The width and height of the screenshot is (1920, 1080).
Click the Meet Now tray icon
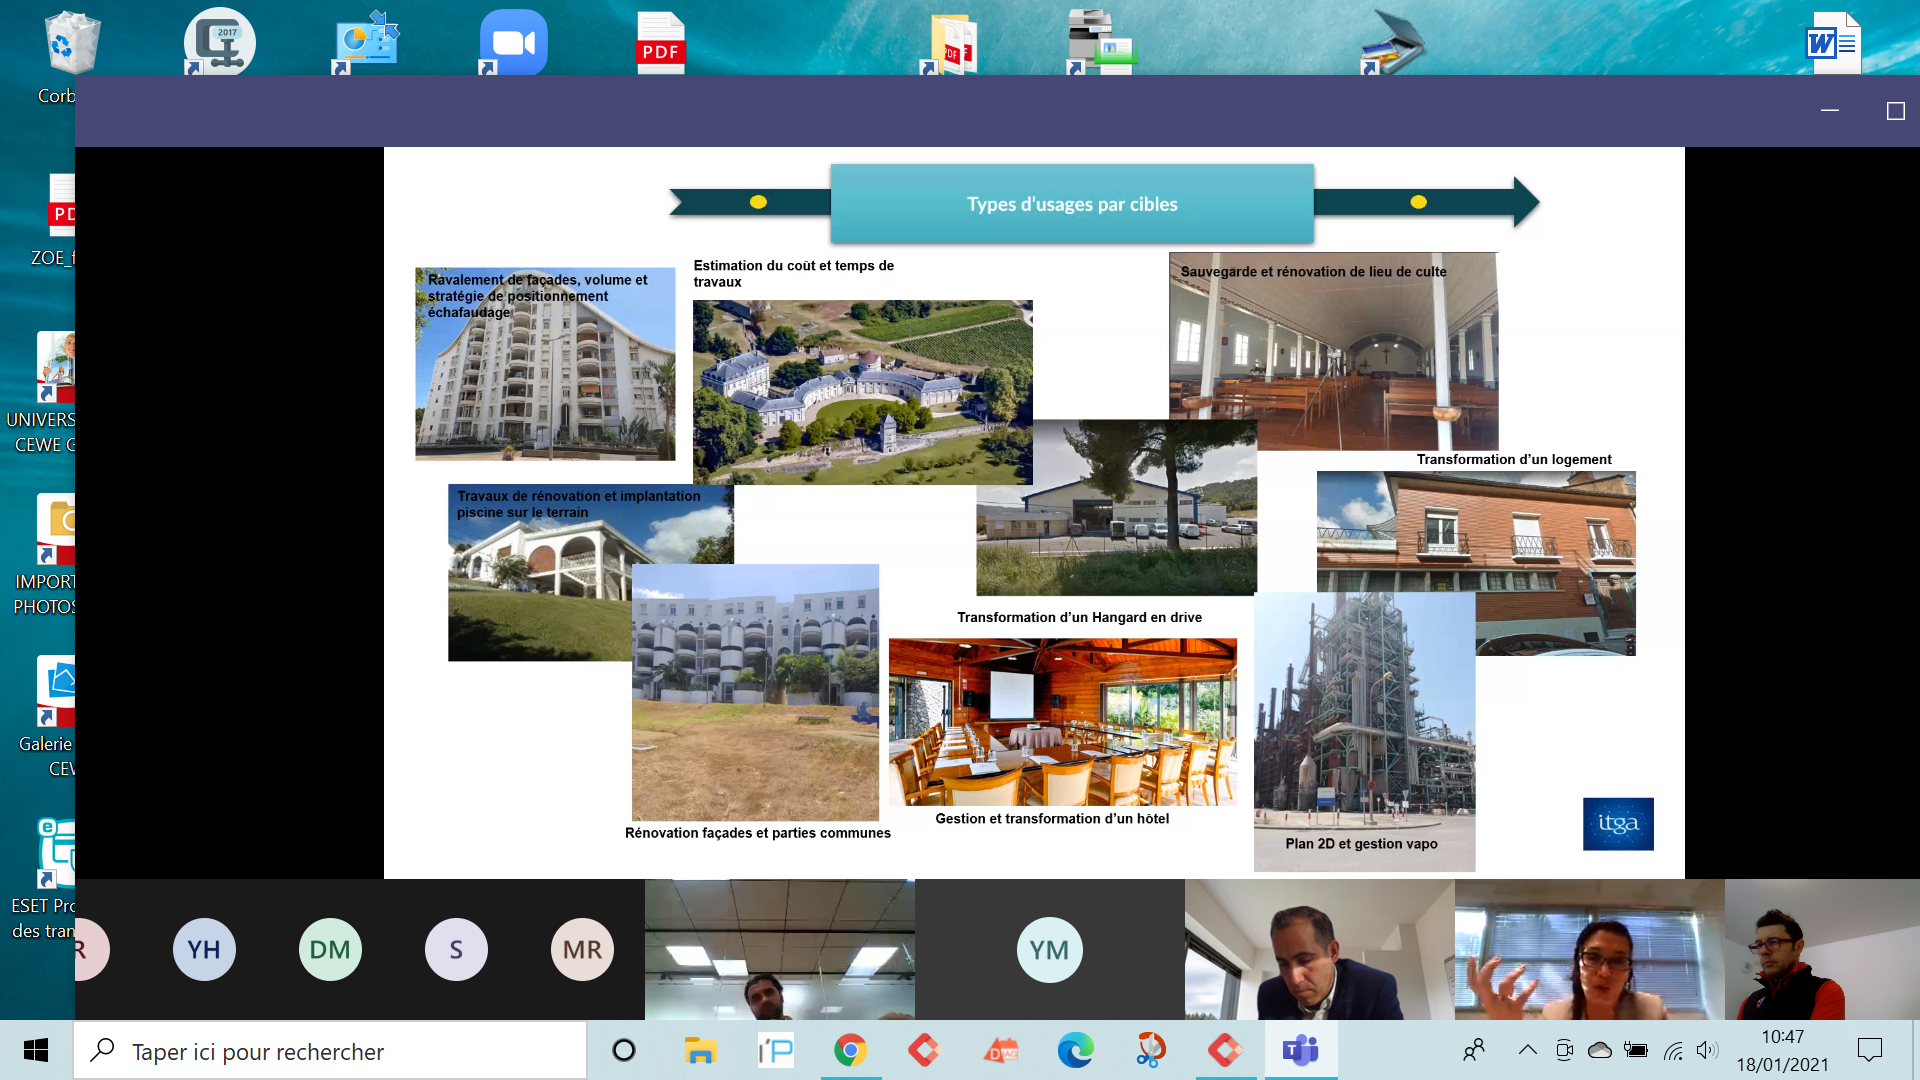click(x=1565, y=1050)
